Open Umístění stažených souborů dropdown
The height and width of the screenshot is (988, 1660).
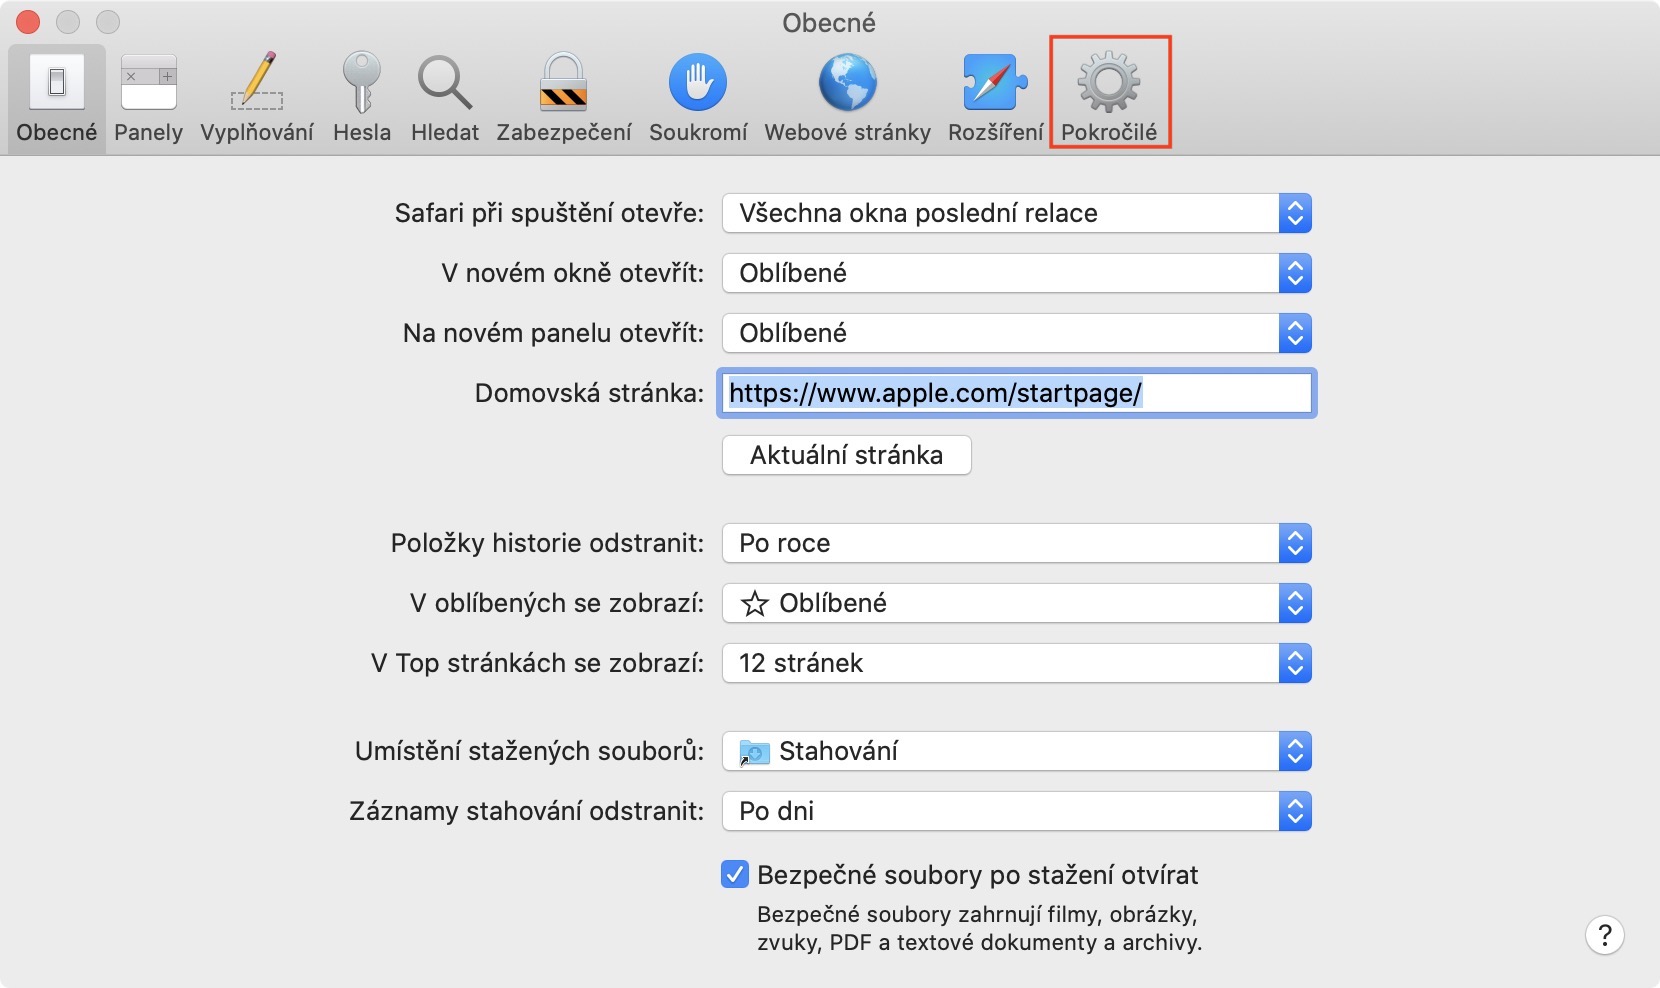1017,751
